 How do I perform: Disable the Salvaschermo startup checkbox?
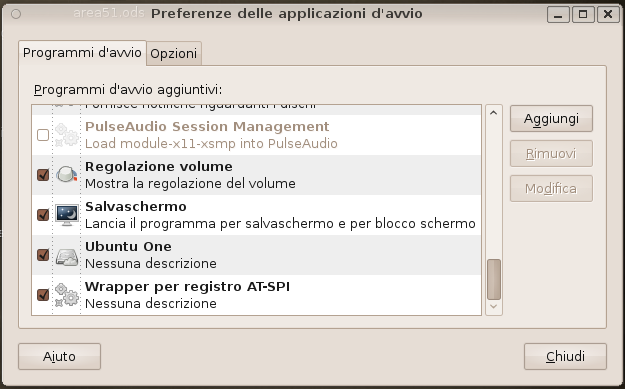[x=43, y=215]
